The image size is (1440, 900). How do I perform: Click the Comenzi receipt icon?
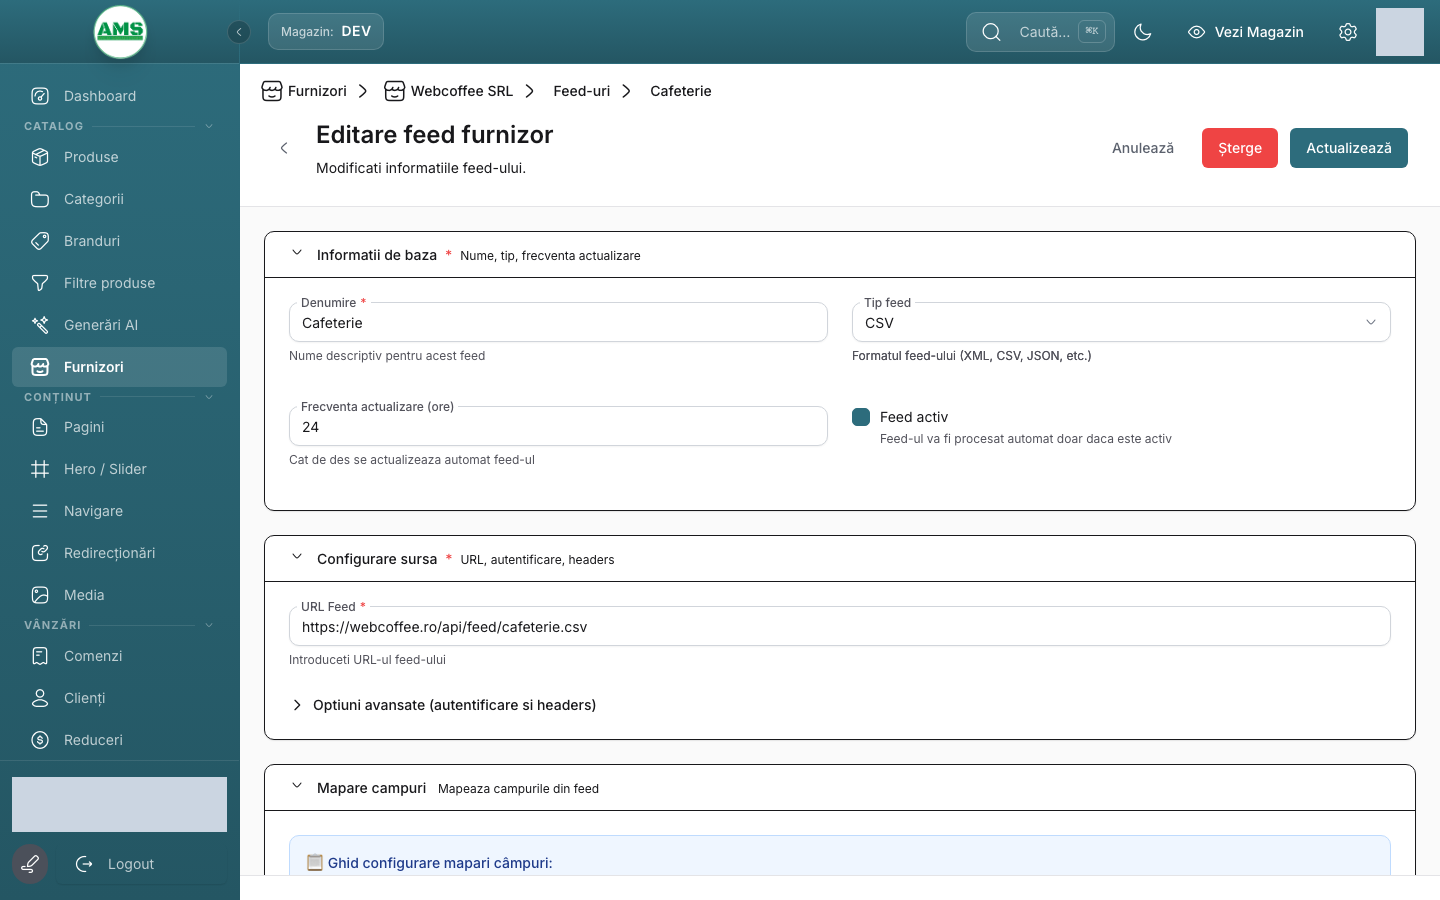click(x=40, y=656)
